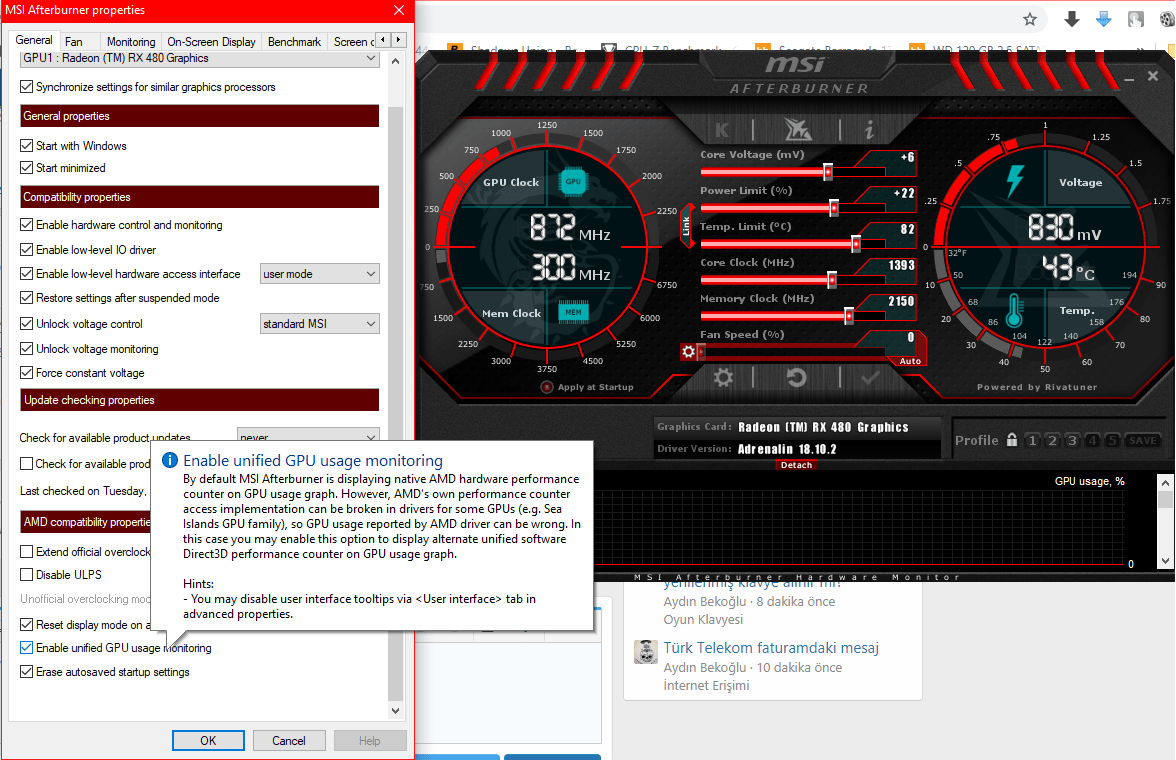Open fan speed settings gear icon
Viewport: 1176px width, 760px height.
pyautogui.click(x=688, y=351)
